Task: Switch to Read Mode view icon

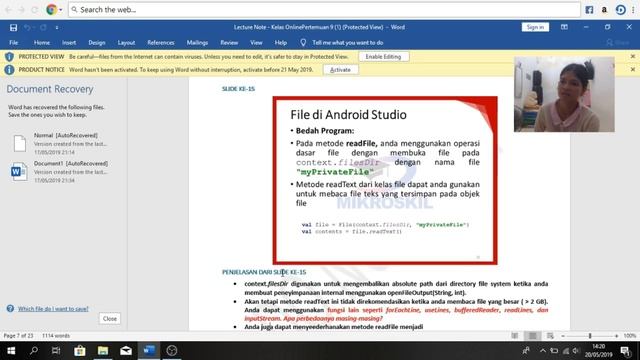Action: pos(515,336)
